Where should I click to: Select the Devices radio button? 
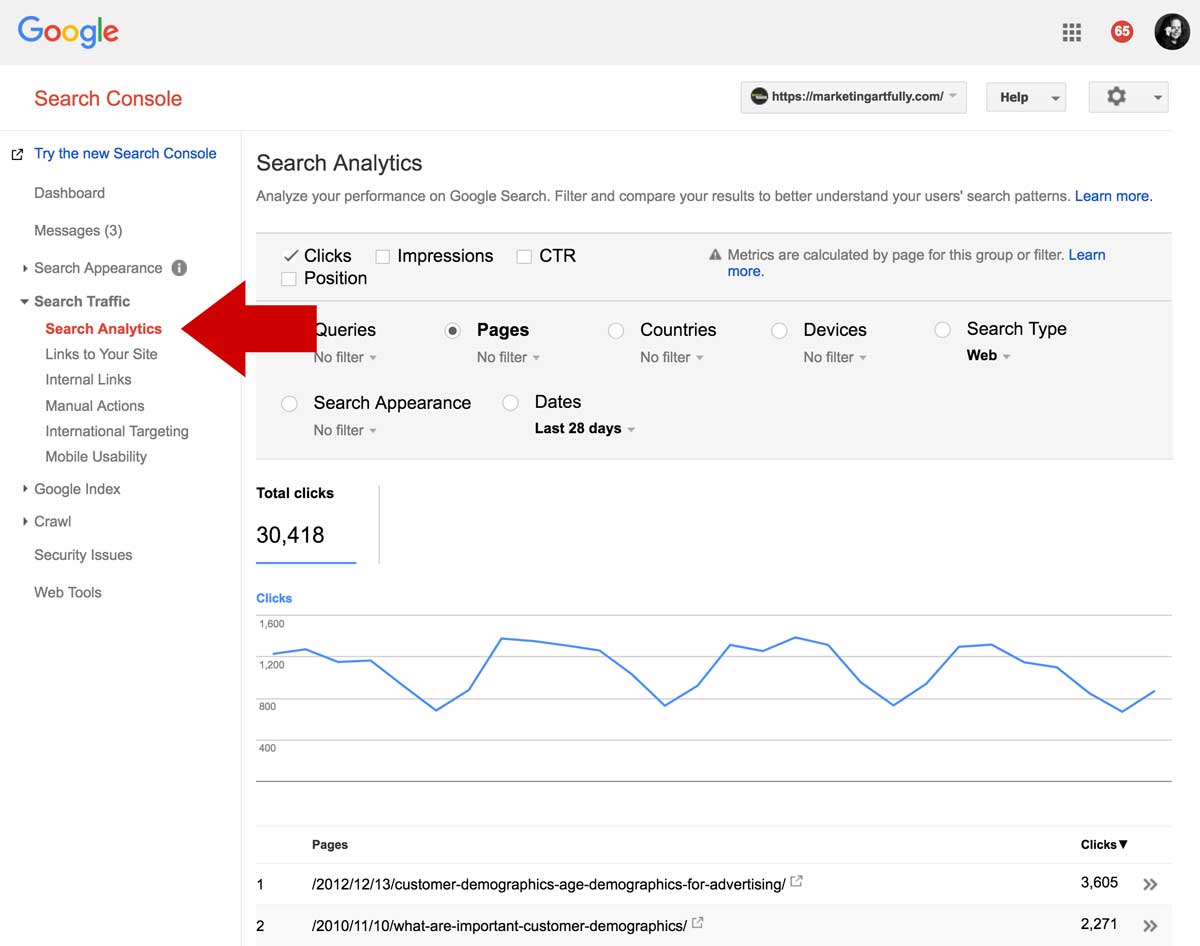[779, 330]
